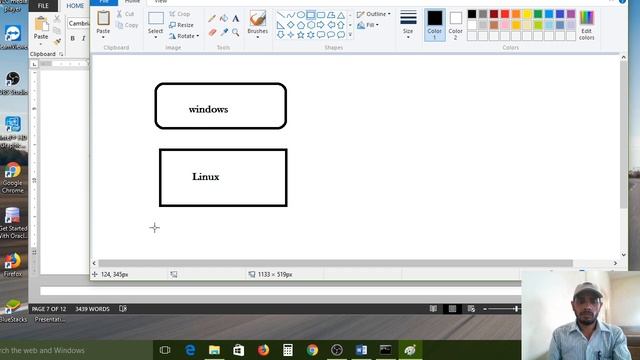Choose the Oval shape
Screen dimensions: 640x360
point(301,15)
